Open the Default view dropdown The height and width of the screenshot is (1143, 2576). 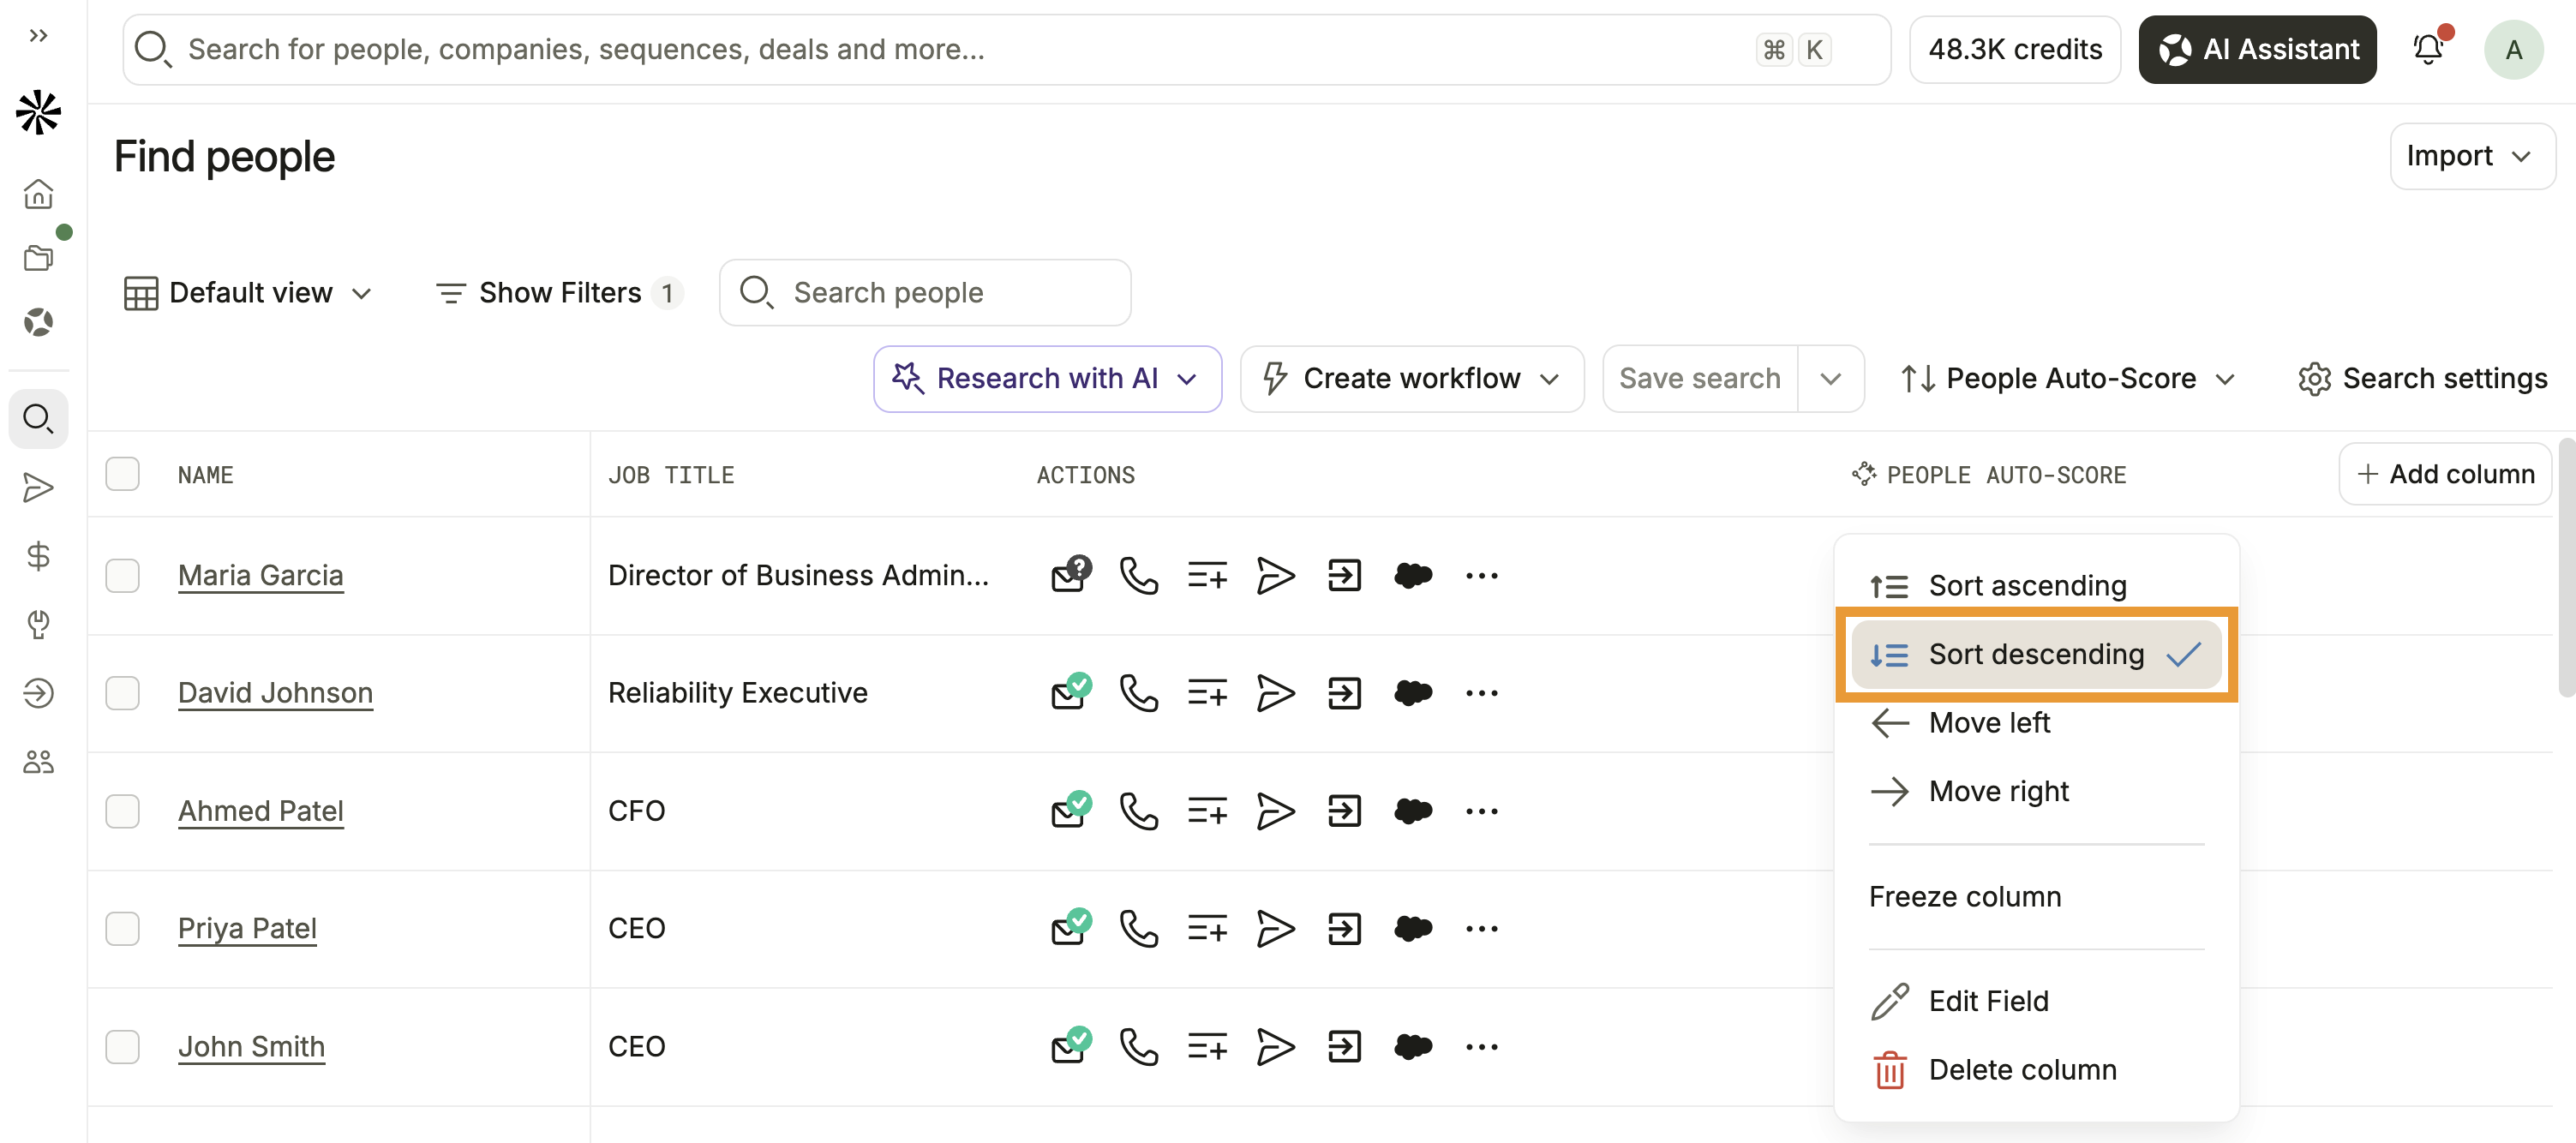(x=248, y=293)
